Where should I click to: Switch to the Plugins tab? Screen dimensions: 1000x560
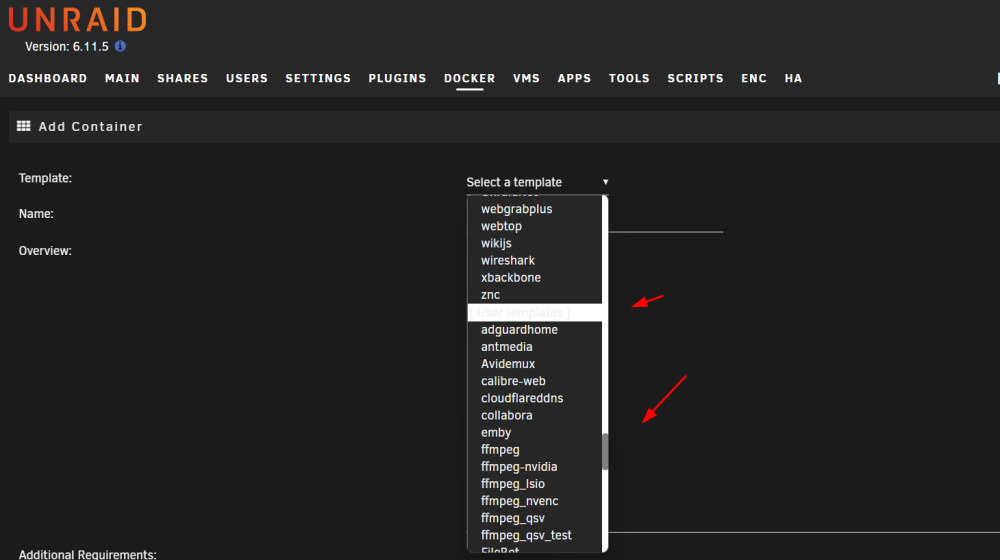coord(397,78)
